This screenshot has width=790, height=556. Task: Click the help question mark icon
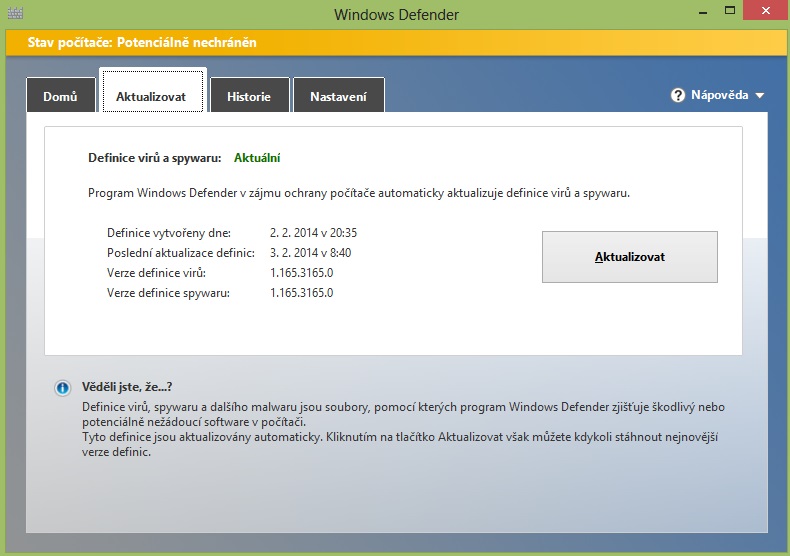click(678, 95)
